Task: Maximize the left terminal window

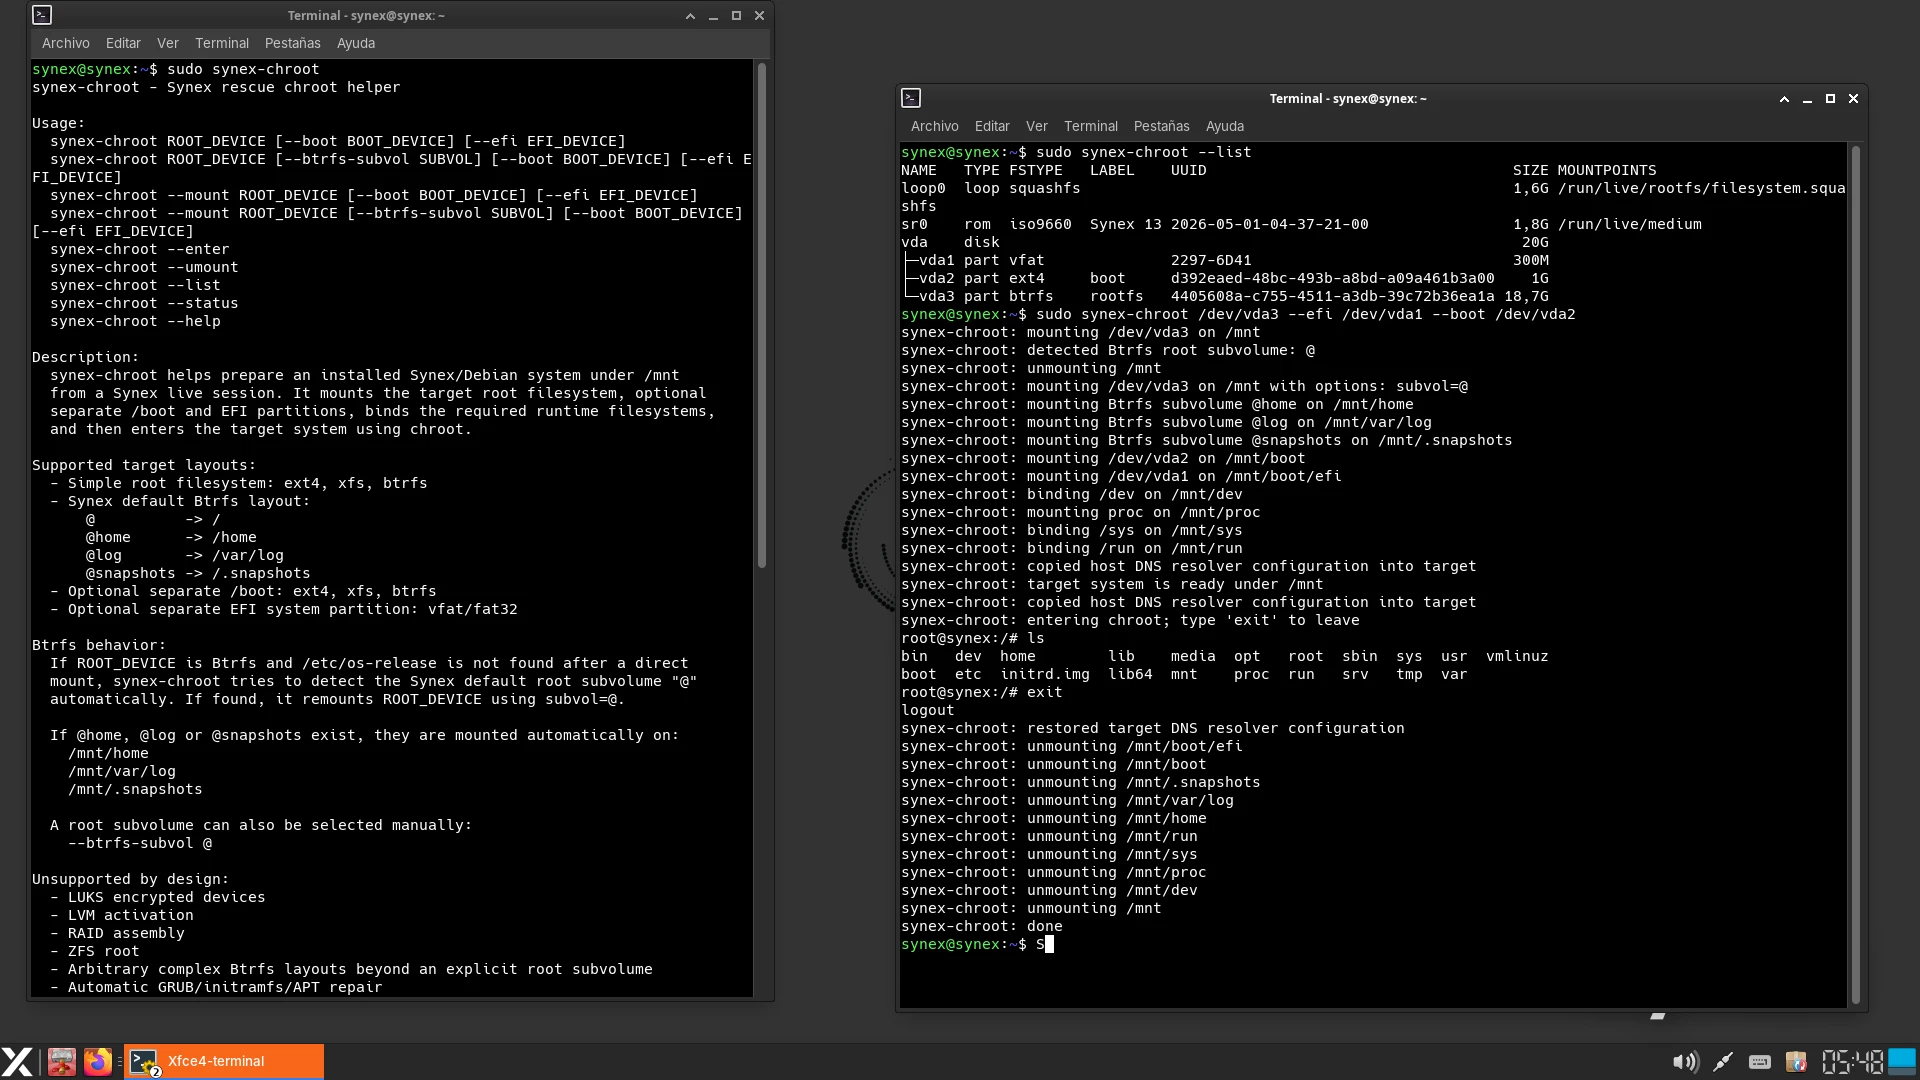Action: click(736, 16)
